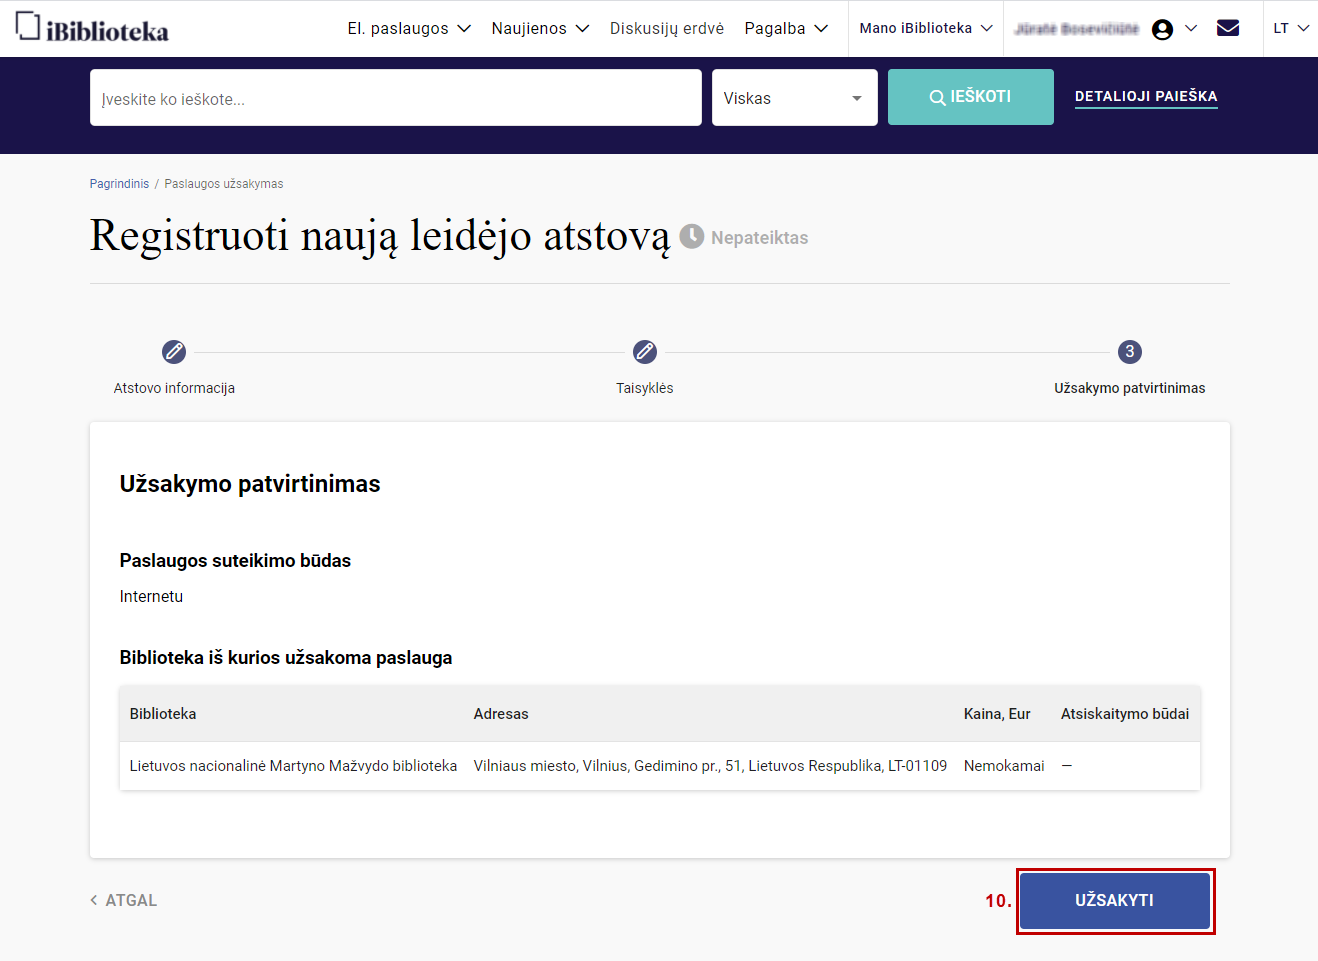Open the iBiblioteka logo home link
Image resolution: width=1318 pixels, height=961 pixels.
pyautogui.click(x=92, y=28)
